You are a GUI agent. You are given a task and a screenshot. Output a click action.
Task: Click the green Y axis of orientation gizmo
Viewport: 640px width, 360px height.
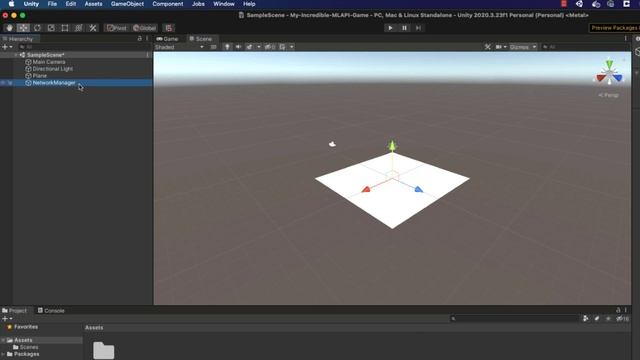pos(609,64)
